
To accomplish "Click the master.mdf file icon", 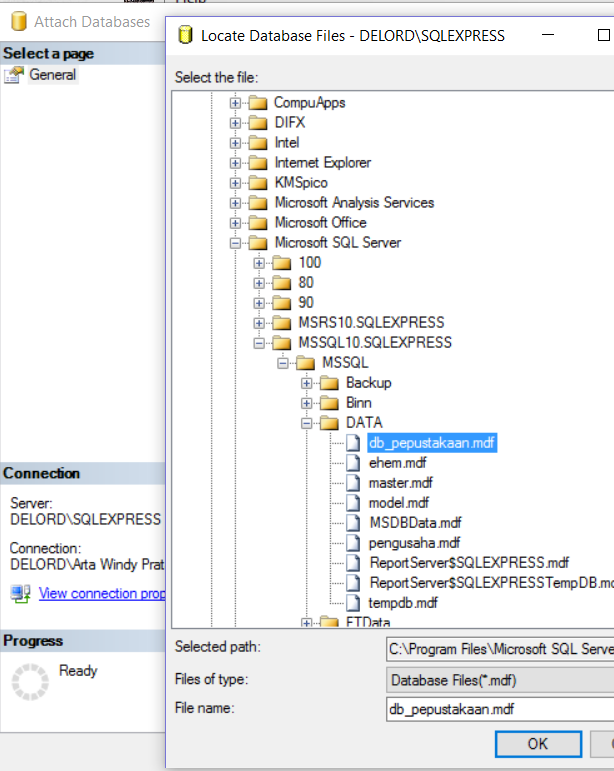I will (353, 483).
